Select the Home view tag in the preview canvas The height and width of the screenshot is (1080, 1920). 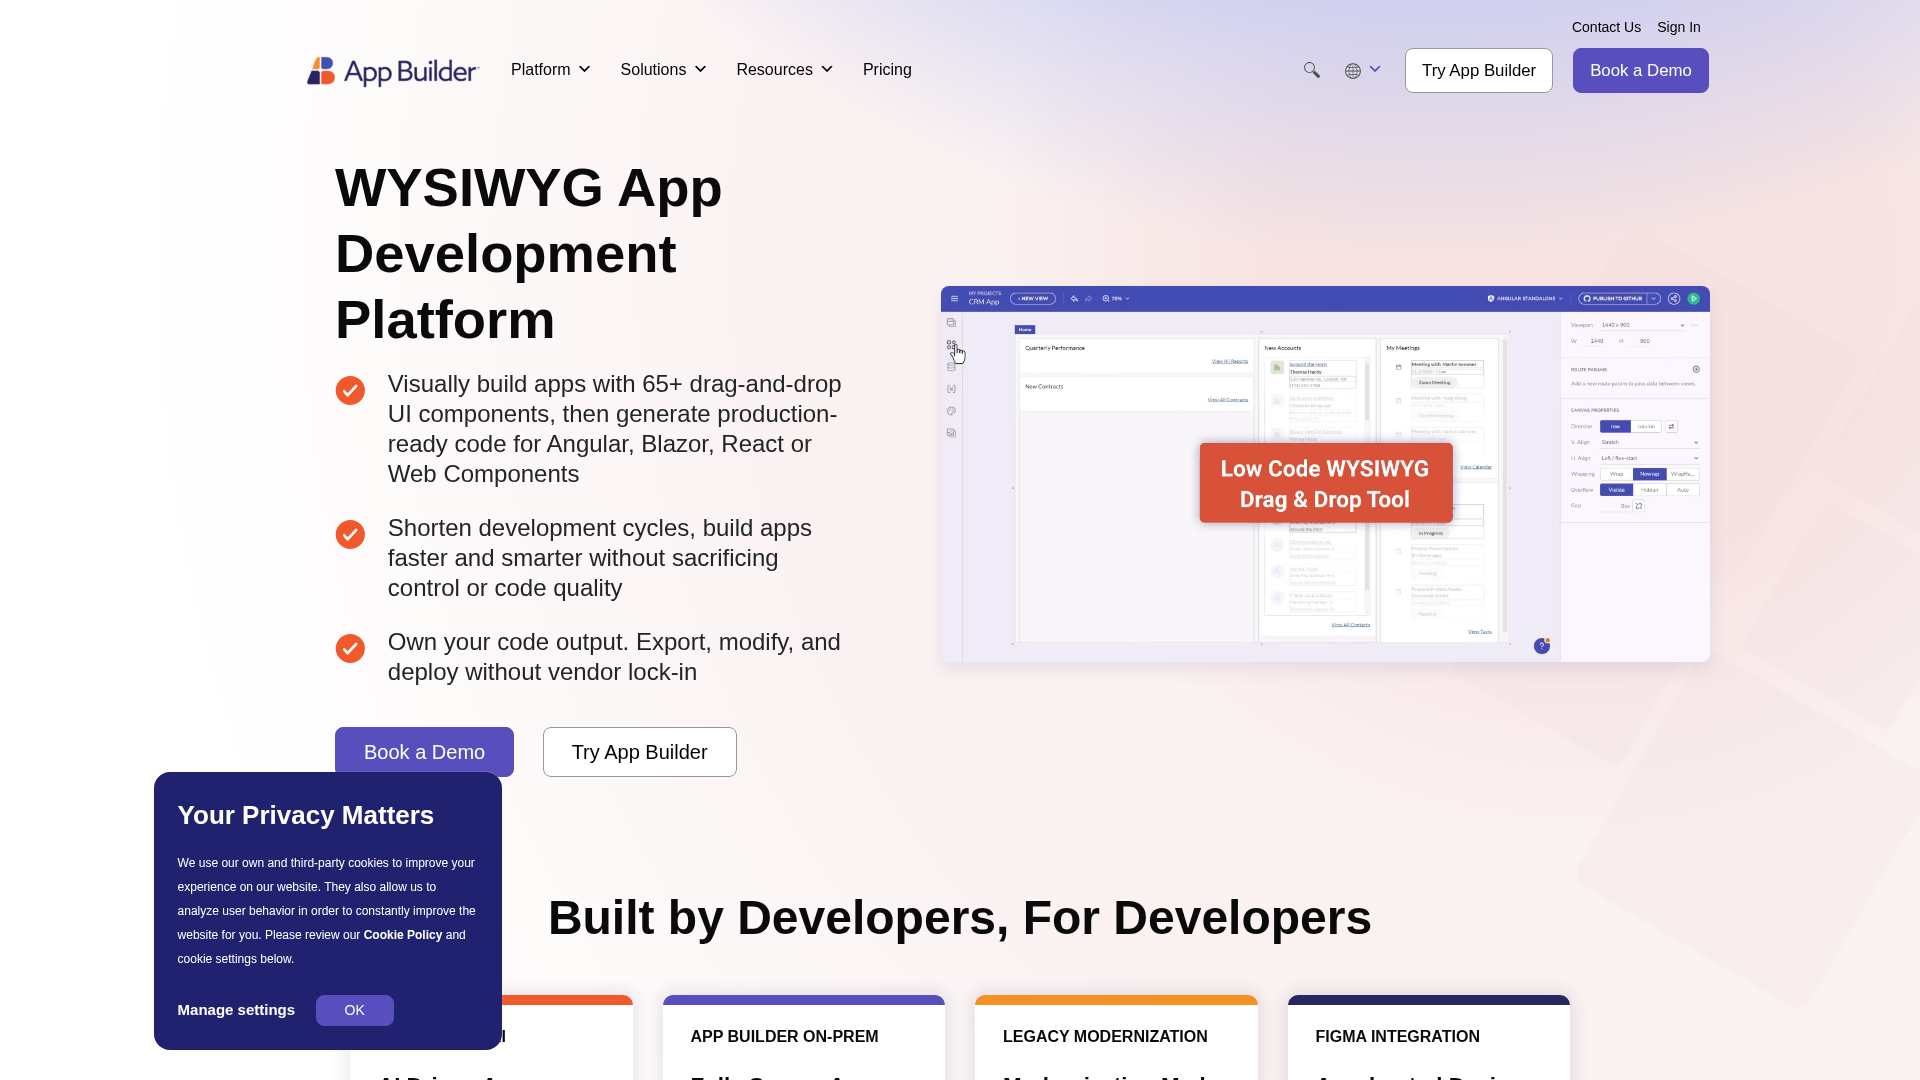(1025, 329)
